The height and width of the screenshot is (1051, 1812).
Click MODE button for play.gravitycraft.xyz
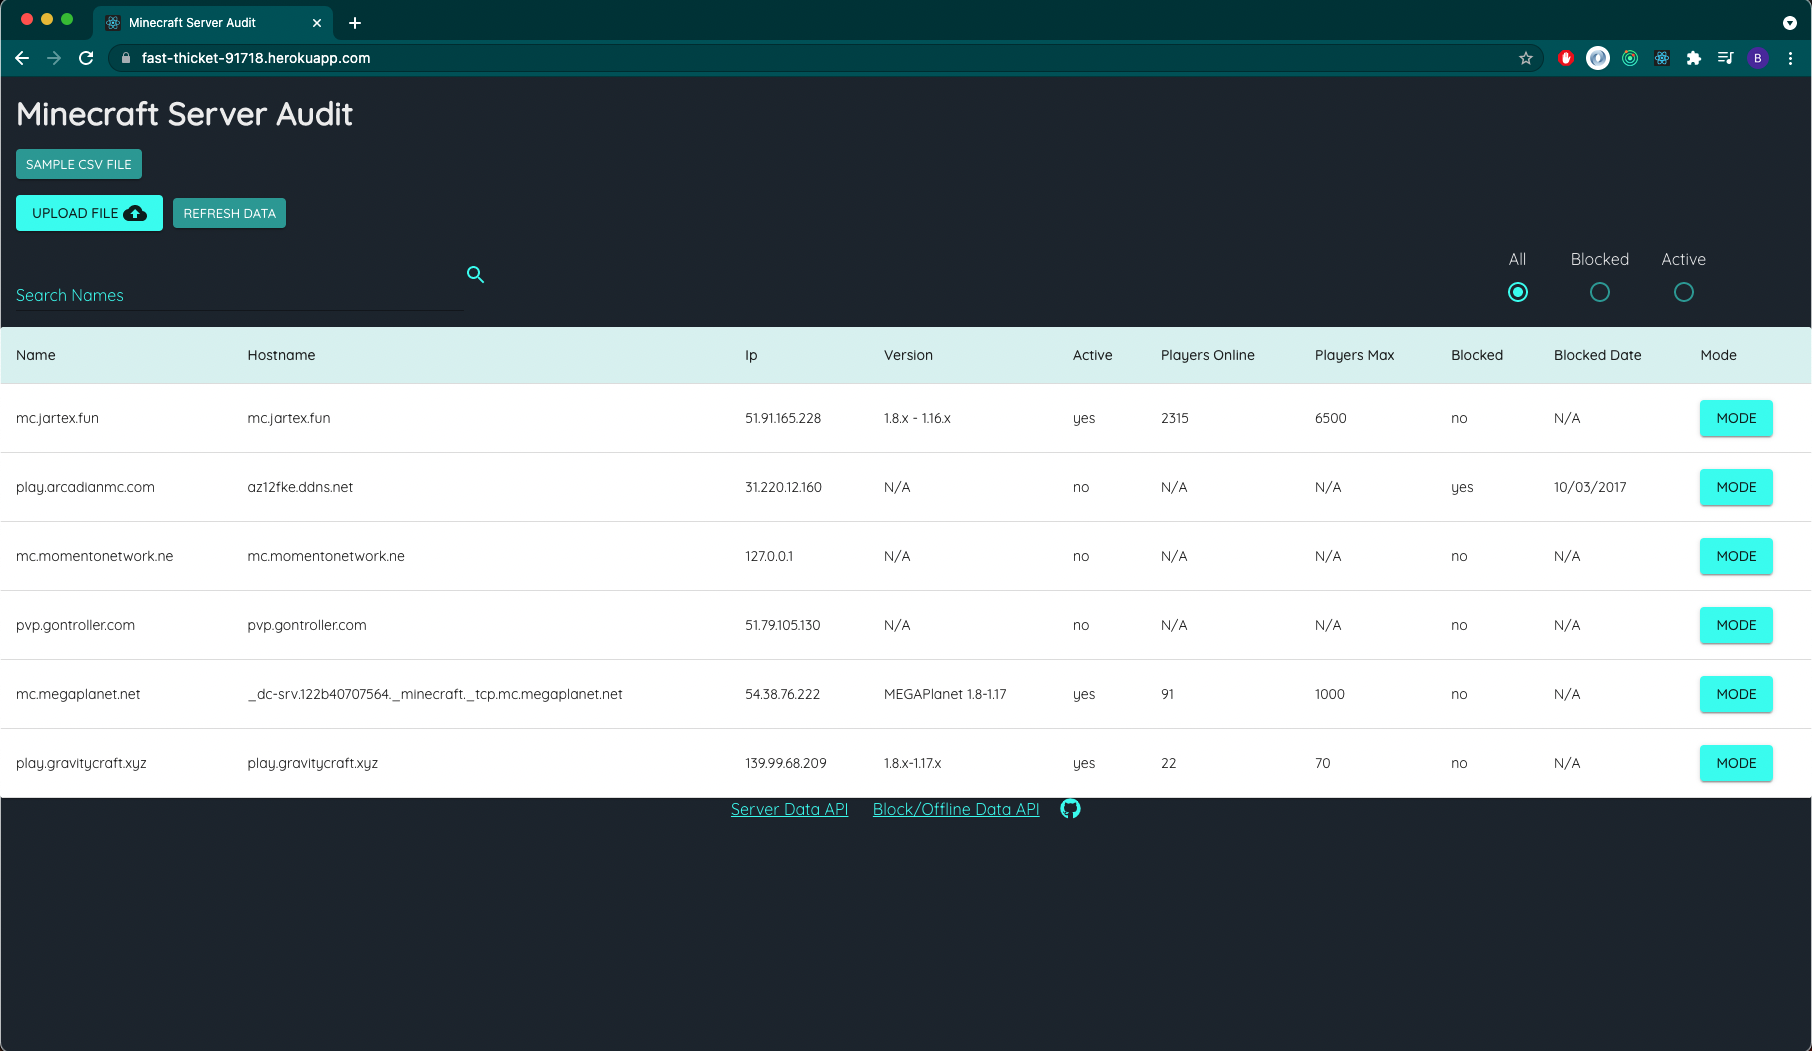pyautogui.click(x=1736, y=763)
